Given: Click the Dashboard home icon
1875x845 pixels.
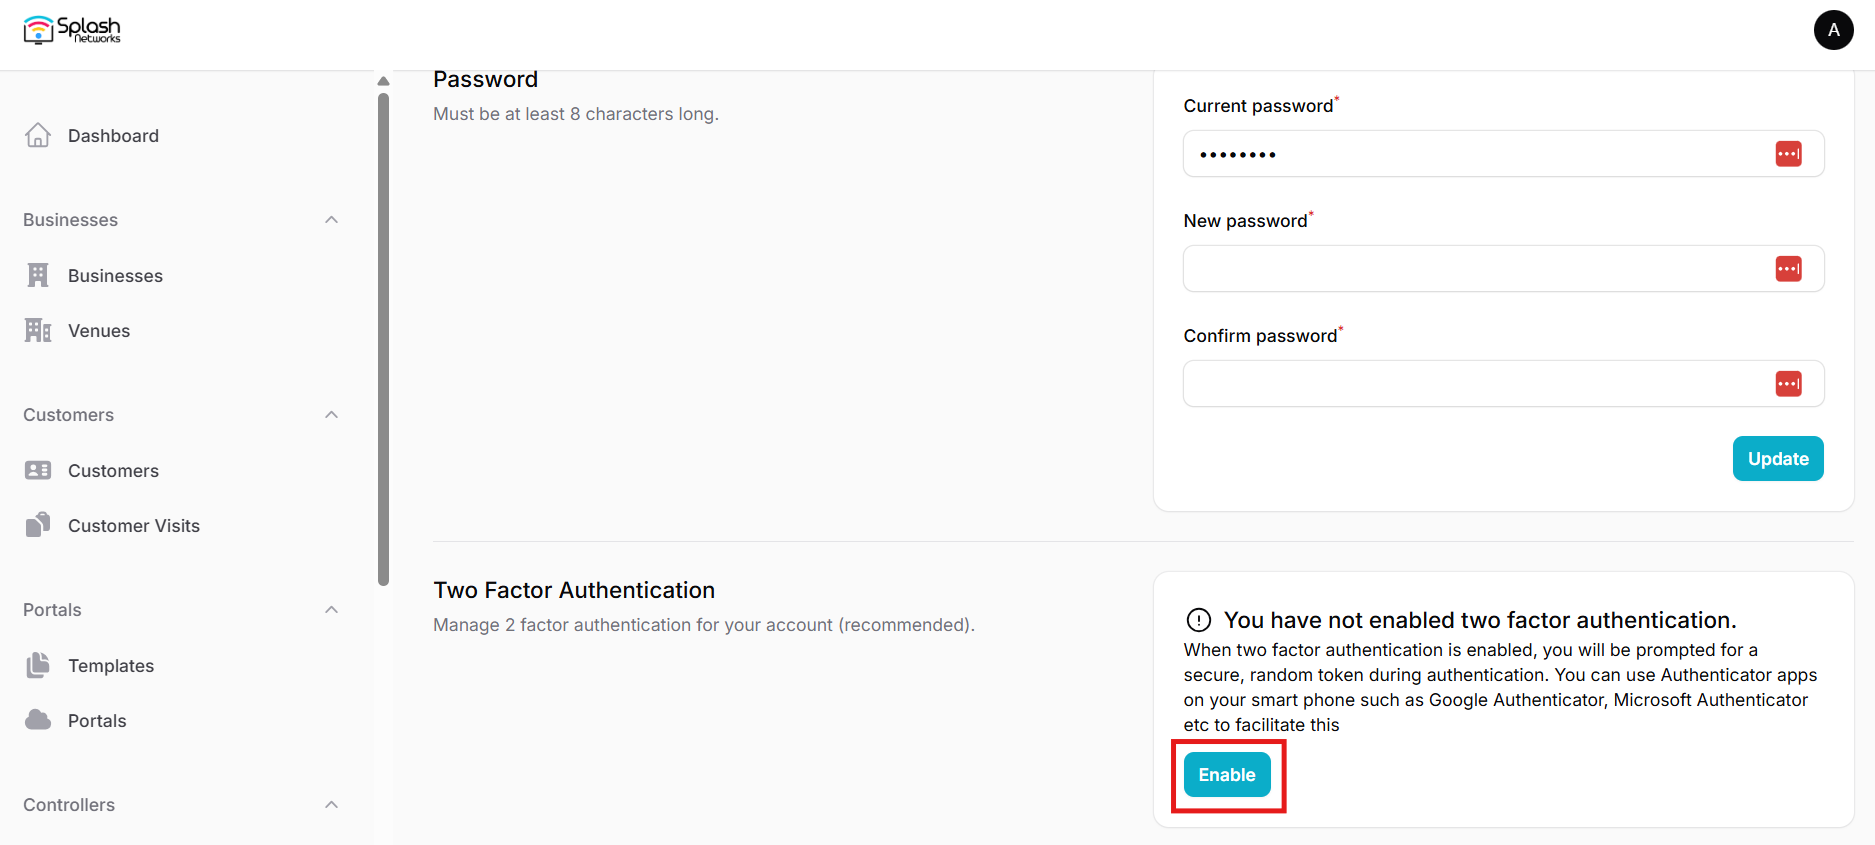Looking at the screenshot, I should [x=38, y=135].
